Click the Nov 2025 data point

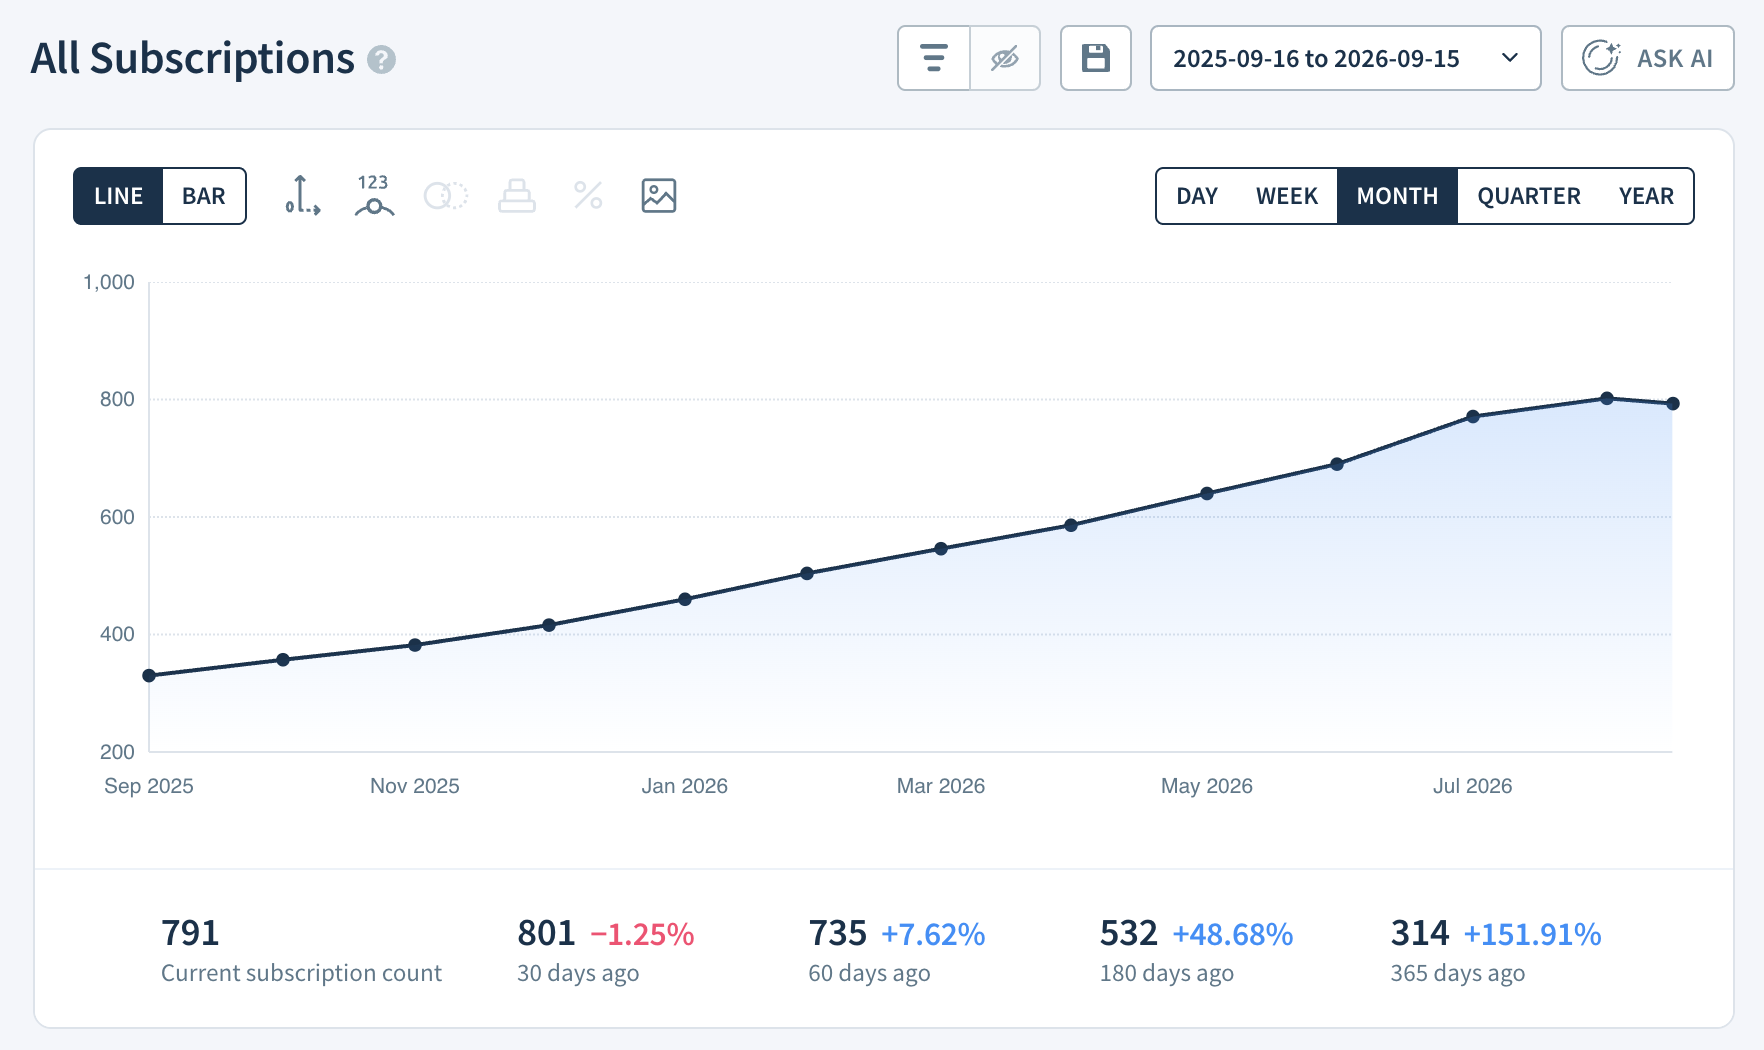(x=415, y=645)
